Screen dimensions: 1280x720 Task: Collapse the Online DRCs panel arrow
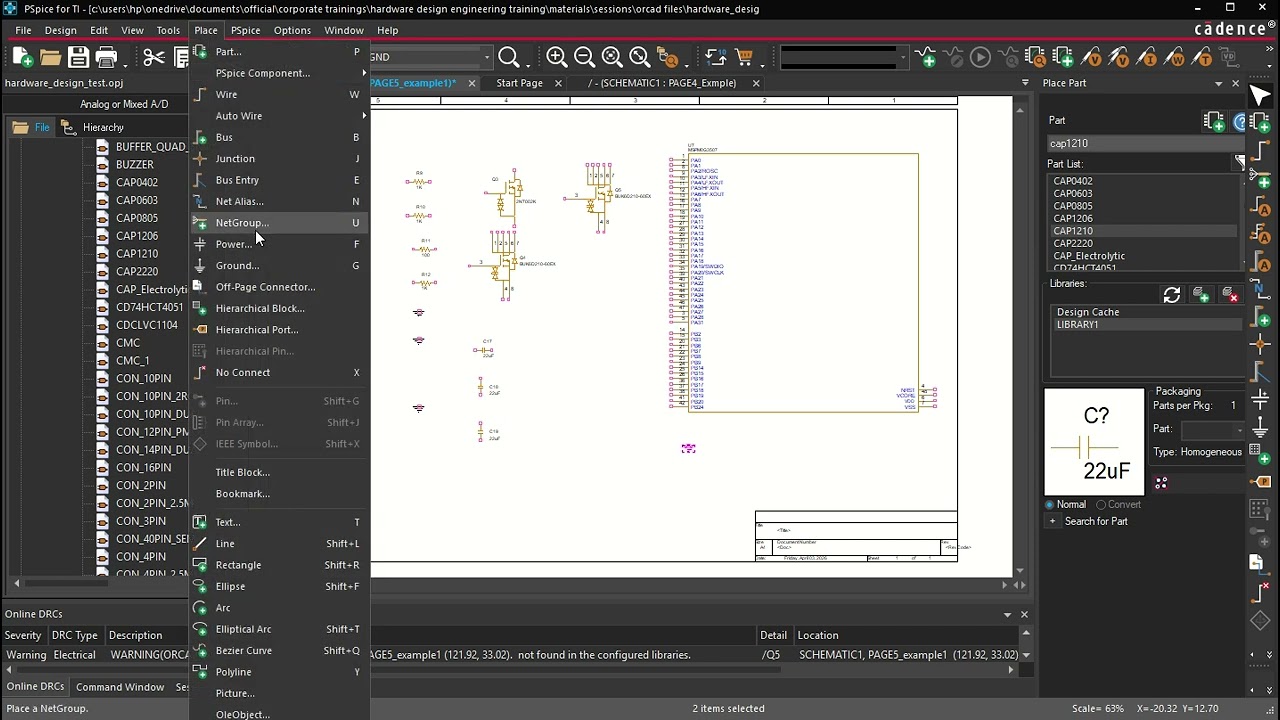coord(1008,614)
